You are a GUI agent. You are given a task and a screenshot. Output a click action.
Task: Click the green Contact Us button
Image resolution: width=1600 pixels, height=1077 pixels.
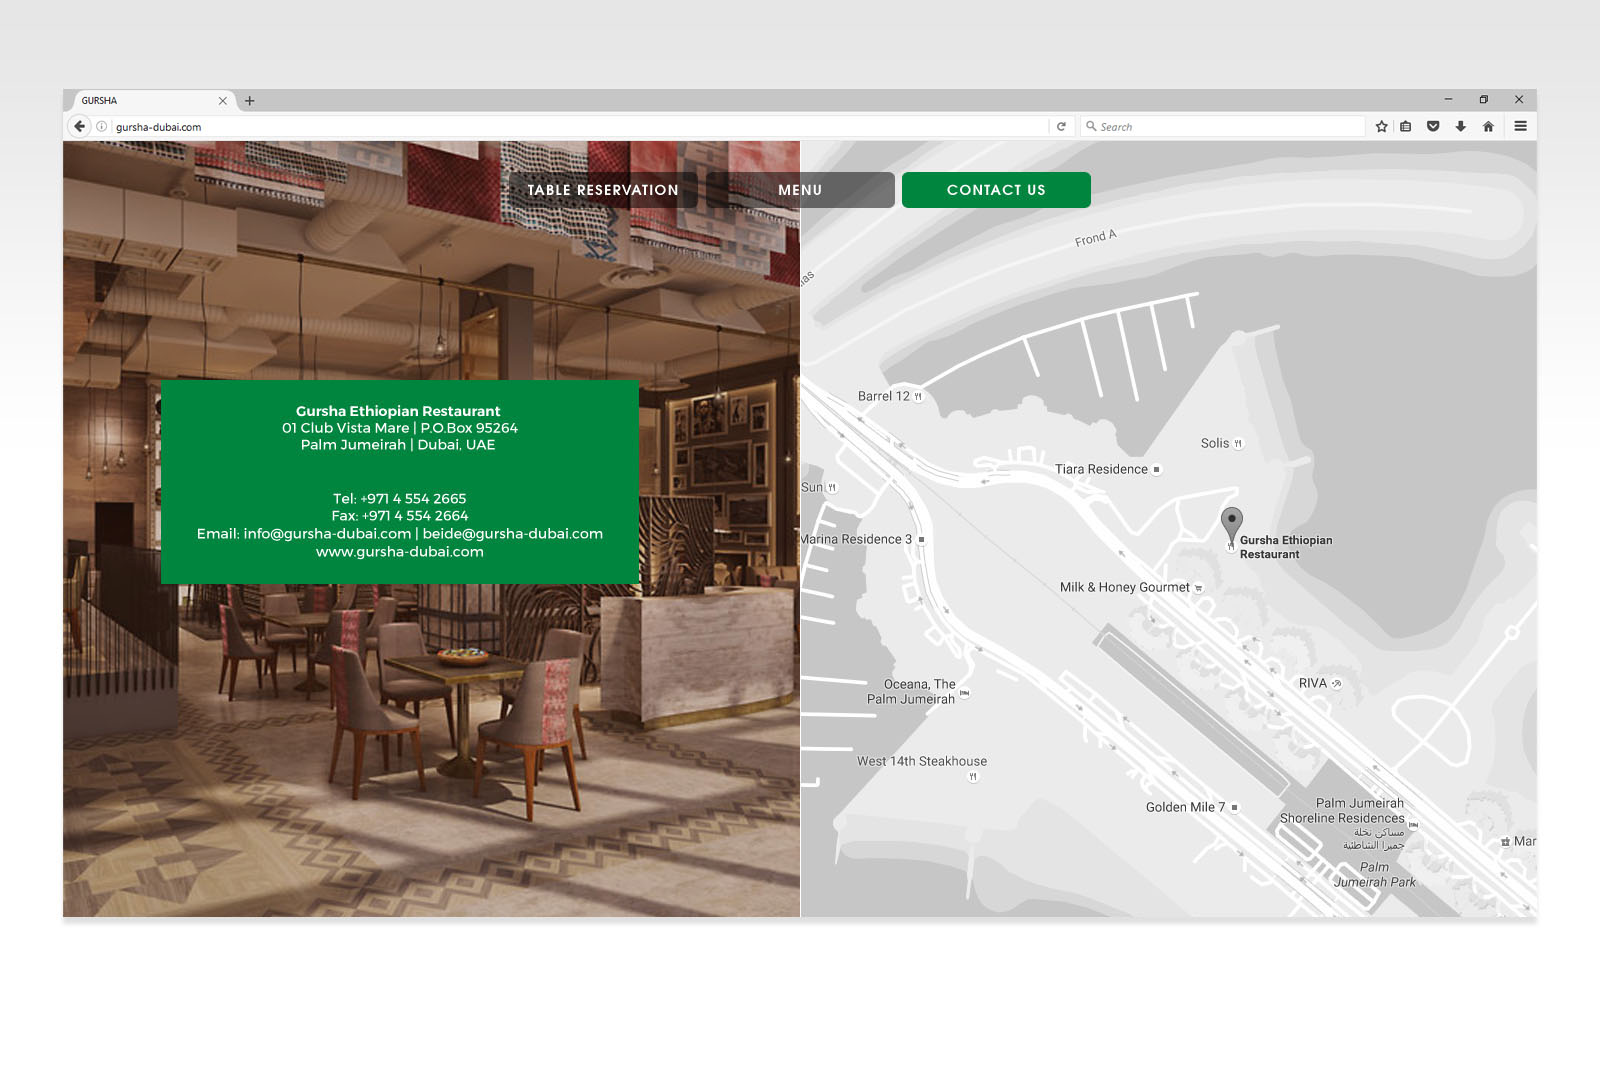pos(996,190)
